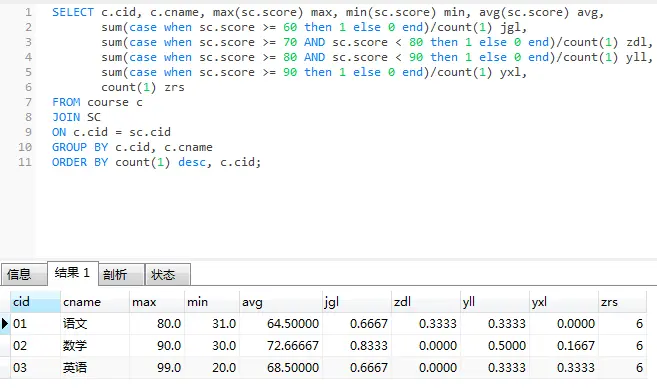
Task: Click the current-row arrow marker beside 01
Action: point(5,323)
